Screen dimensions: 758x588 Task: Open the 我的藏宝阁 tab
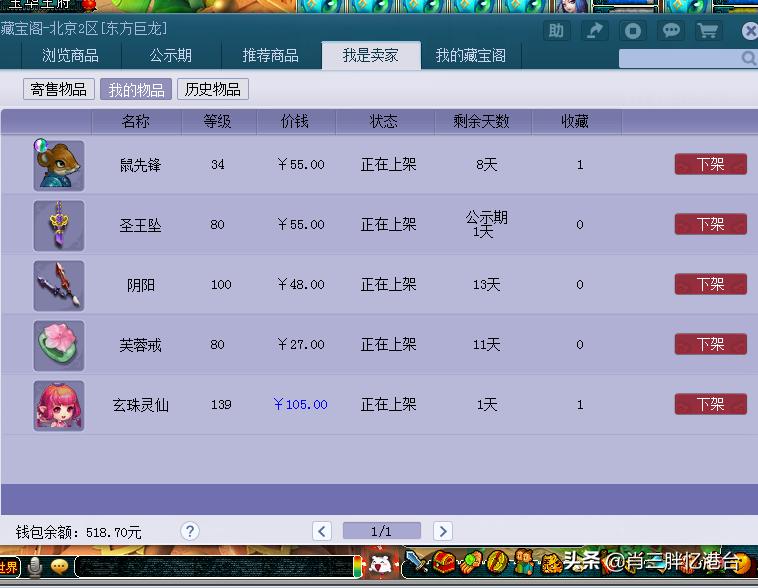click(x=471, y=56)
